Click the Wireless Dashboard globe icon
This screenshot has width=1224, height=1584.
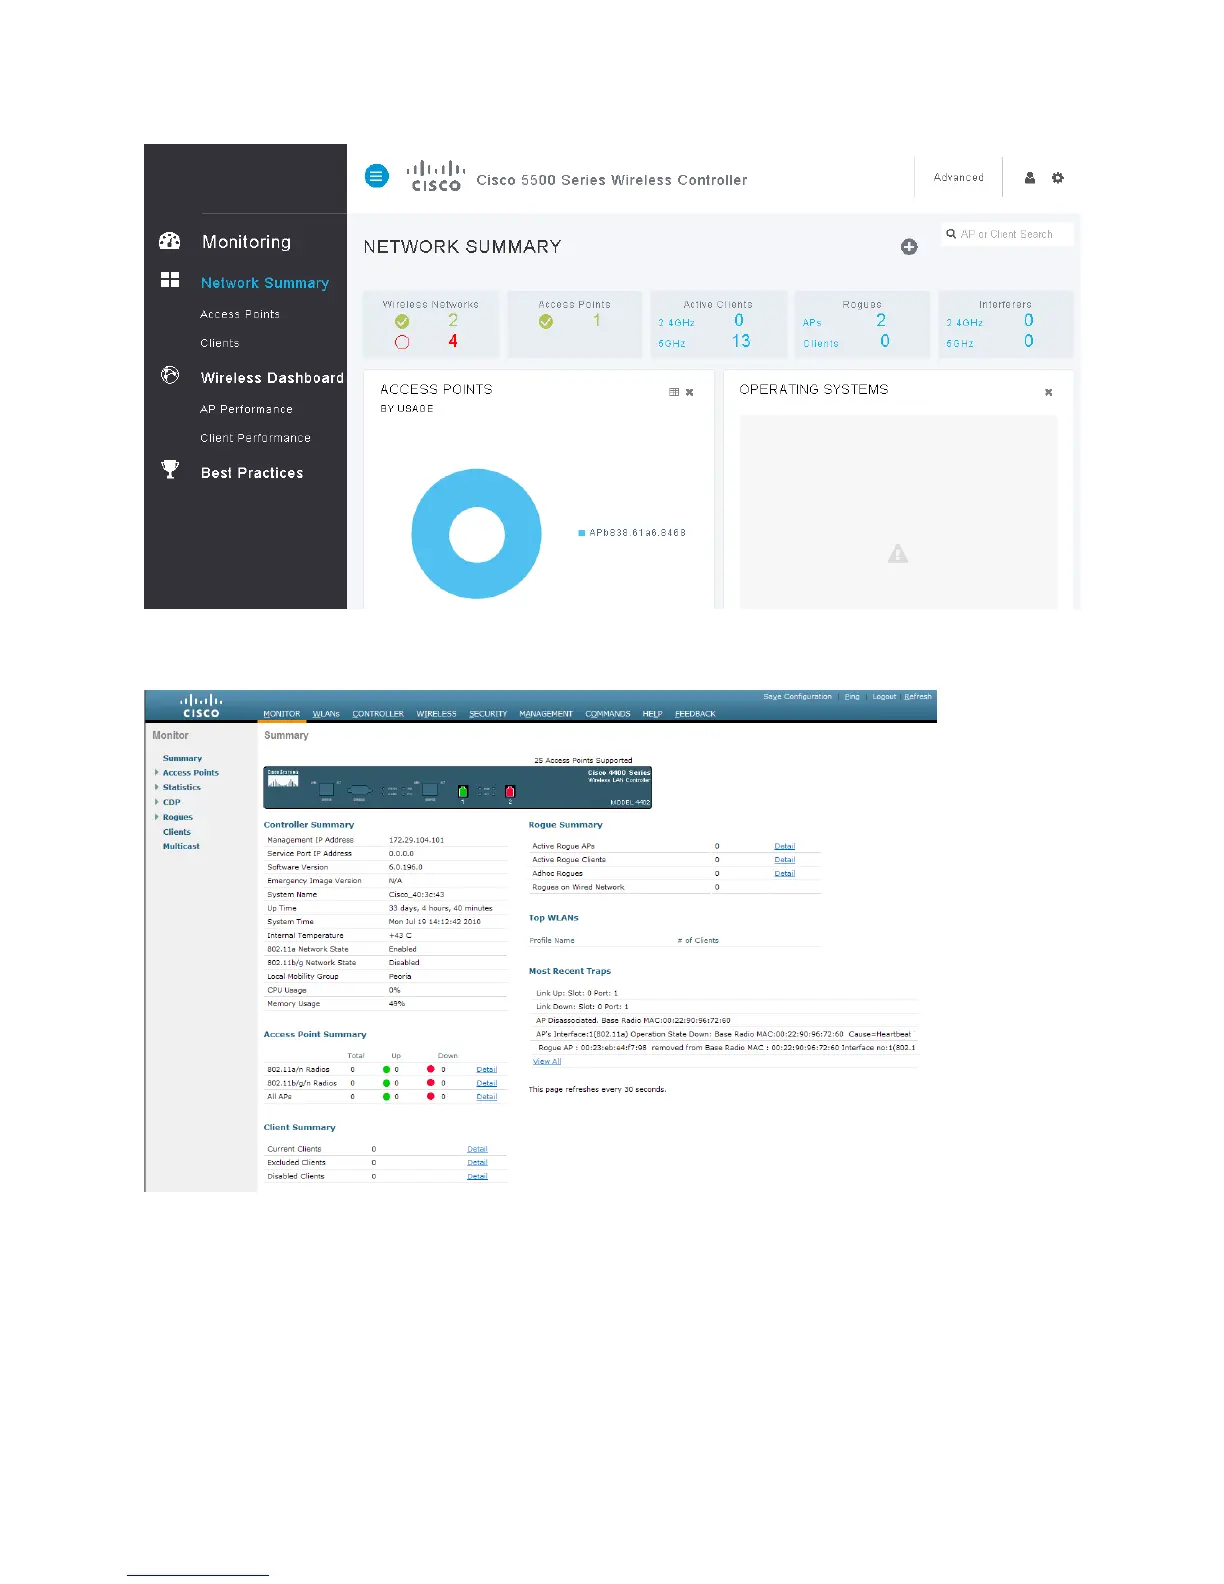[170, 375]
